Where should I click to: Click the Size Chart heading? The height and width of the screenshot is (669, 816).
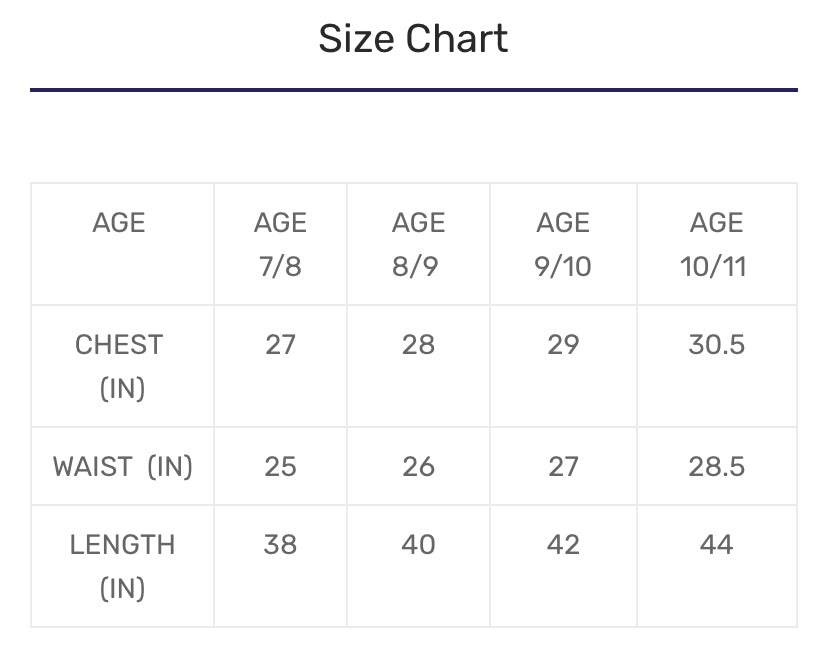click(413, 39)
